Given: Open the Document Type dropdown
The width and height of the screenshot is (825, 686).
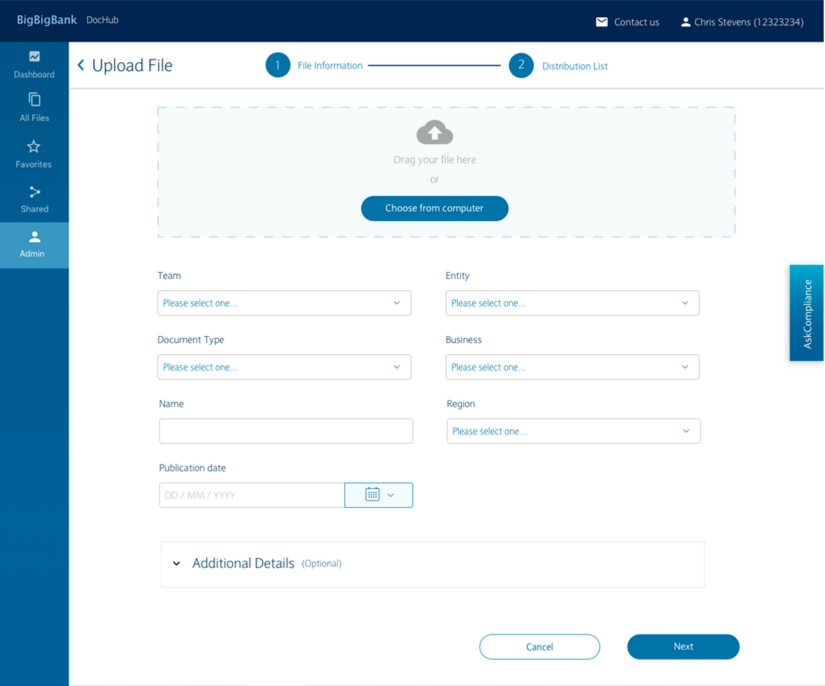Looking at the screenshot, I should [x=284, y=367].
